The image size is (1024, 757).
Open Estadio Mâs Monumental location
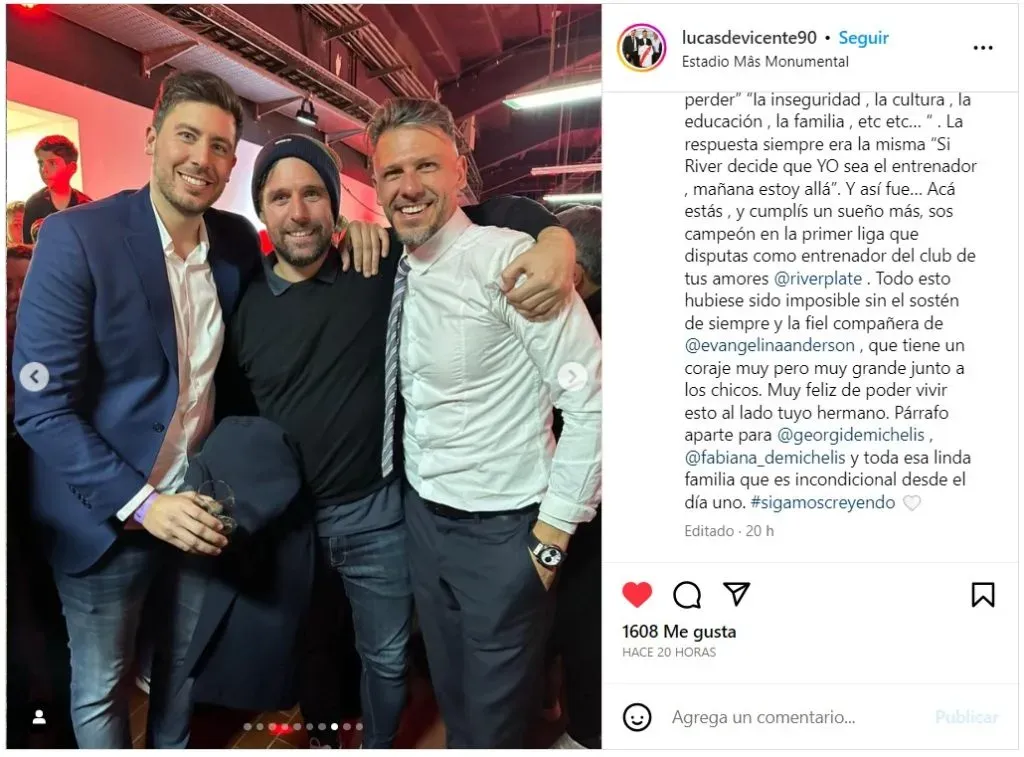point(765,61)
